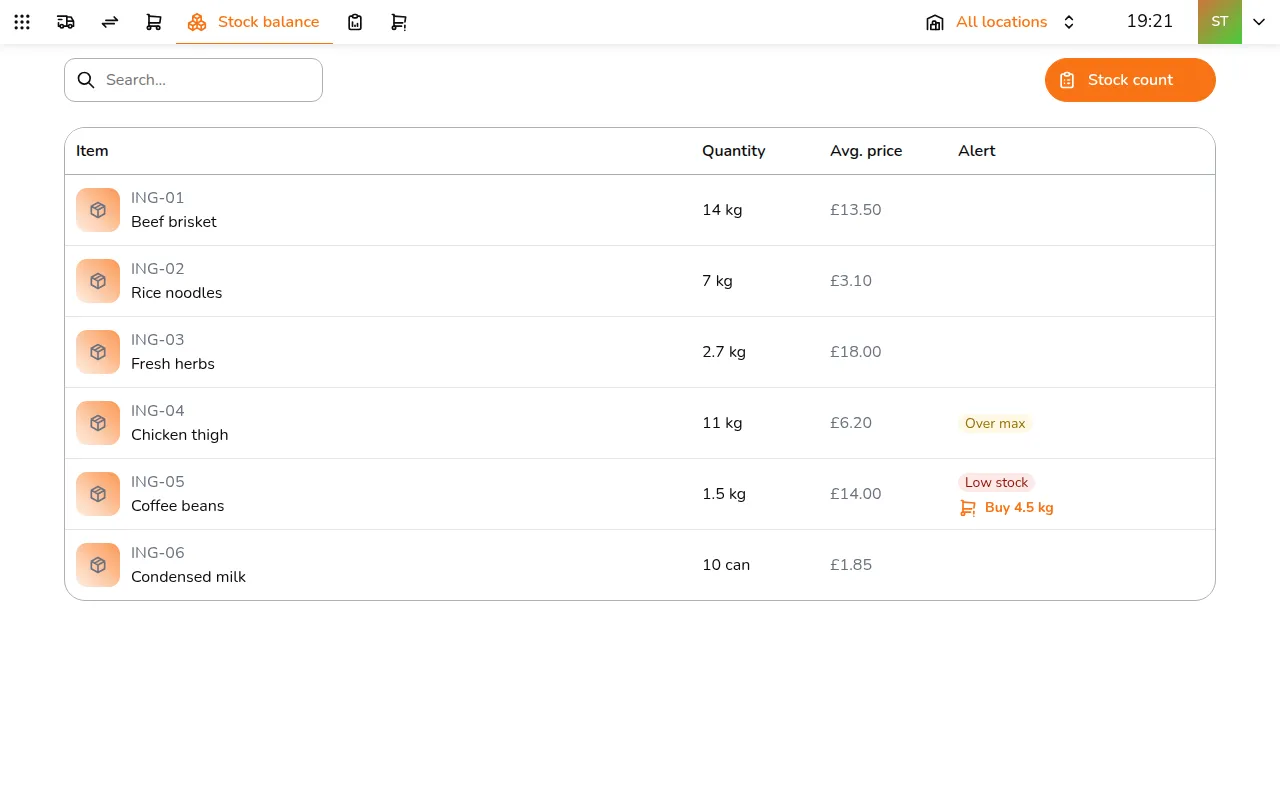Click the Condensed milk item icon
Image resolution: width=1280 pixels, height=800 pixels.
pos(98,565)
